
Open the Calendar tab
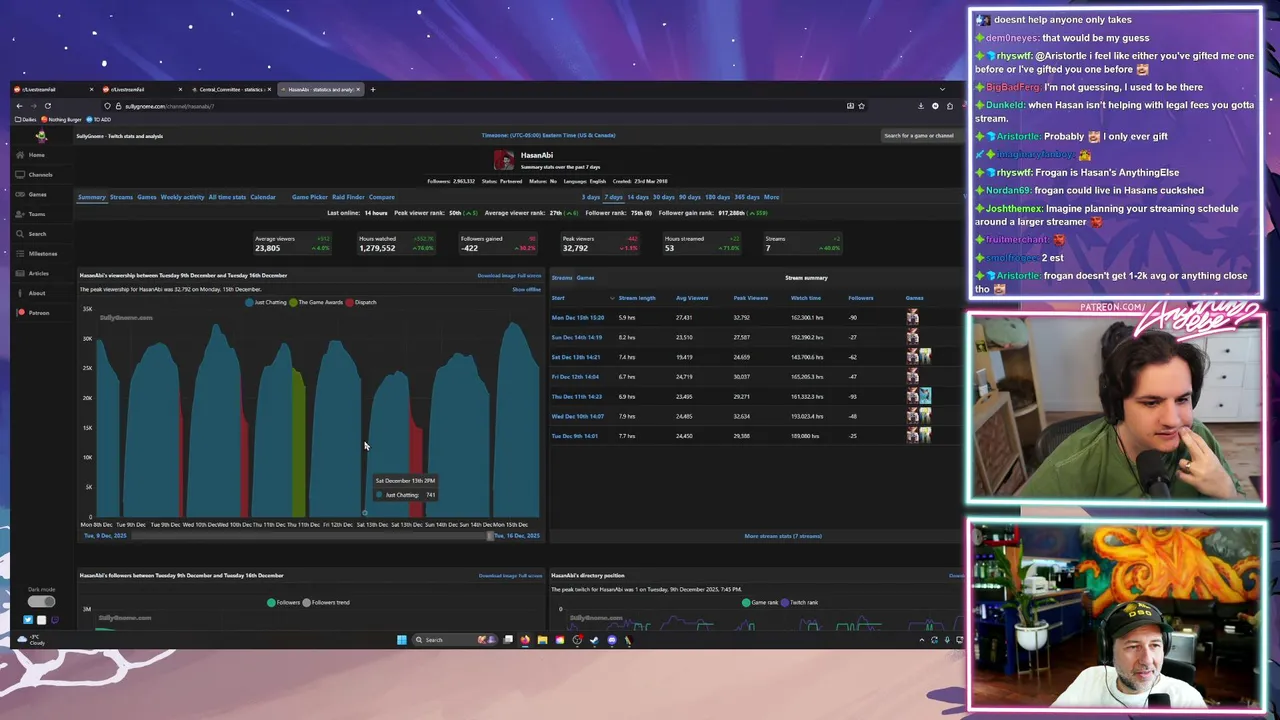click(263, 197)
